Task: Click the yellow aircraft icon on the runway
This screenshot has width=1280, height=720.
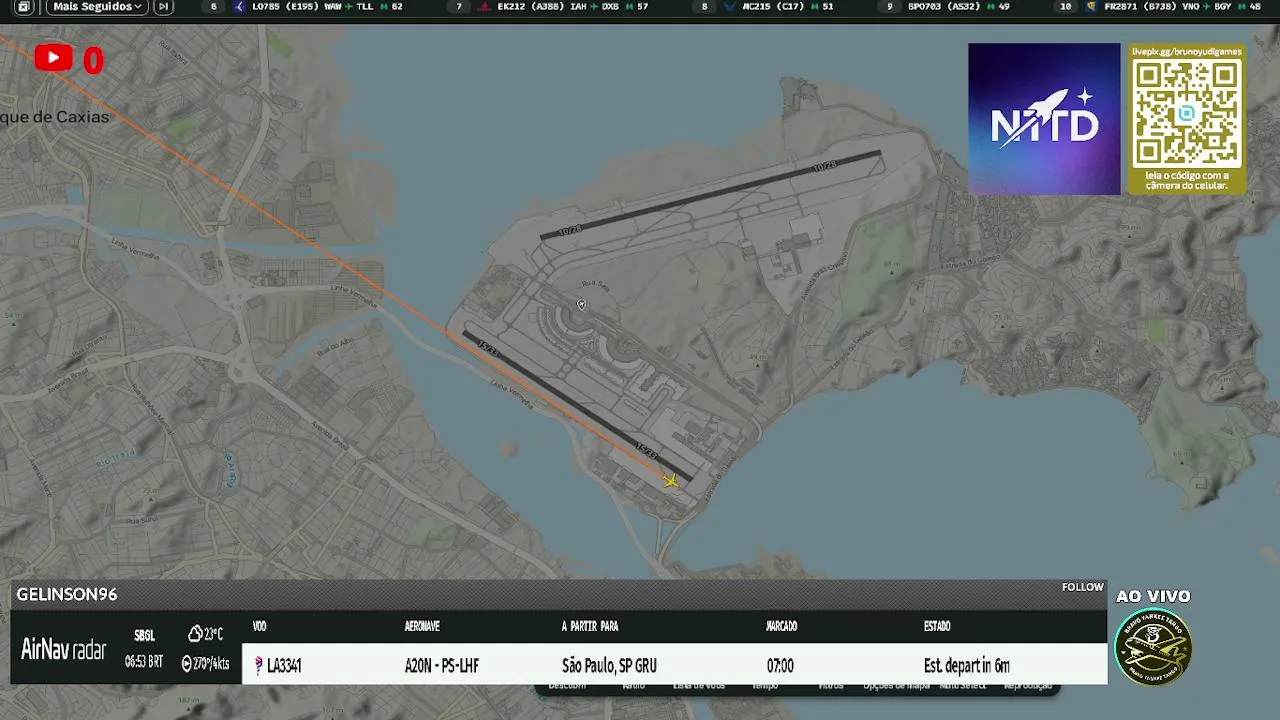Action: 671,481
